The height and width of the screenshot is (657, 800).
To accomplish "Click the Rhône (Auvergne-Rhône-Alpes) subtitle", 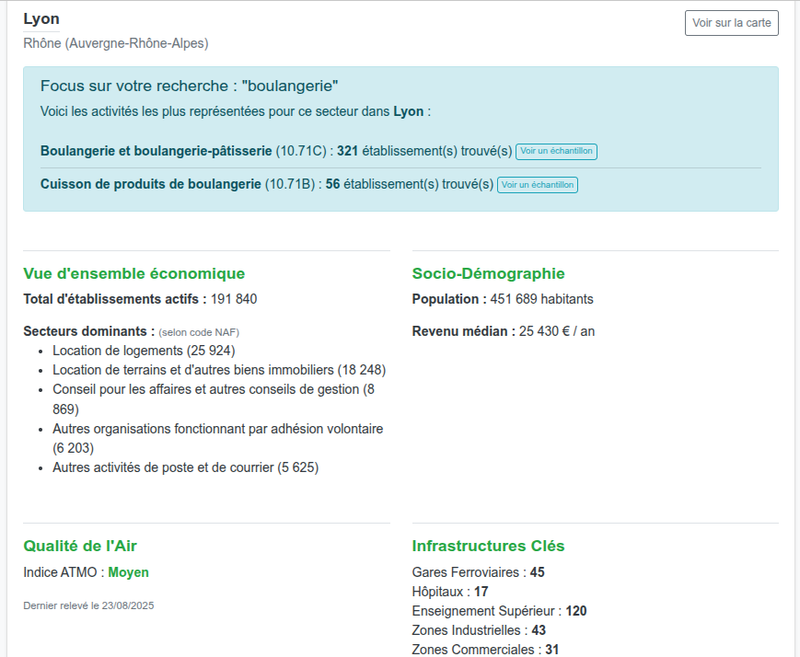I will click(x=115, y=43).
